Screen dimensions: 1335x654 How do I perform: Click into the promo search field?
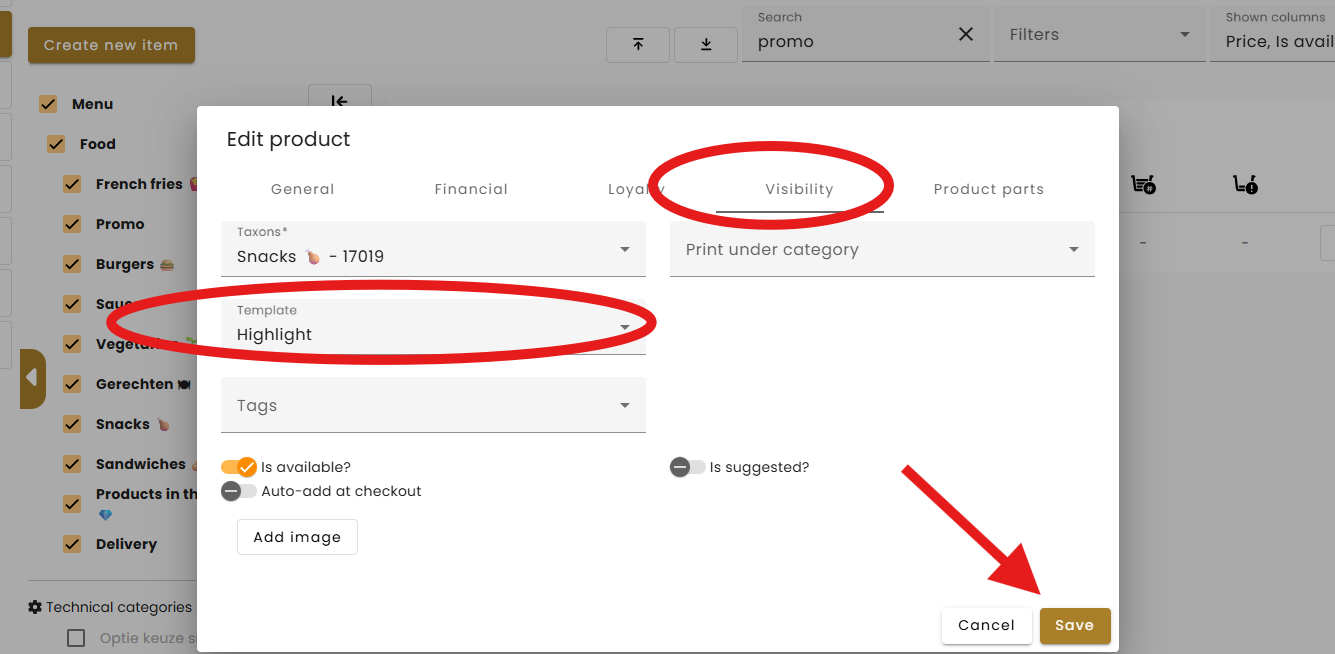pos(850,42)
